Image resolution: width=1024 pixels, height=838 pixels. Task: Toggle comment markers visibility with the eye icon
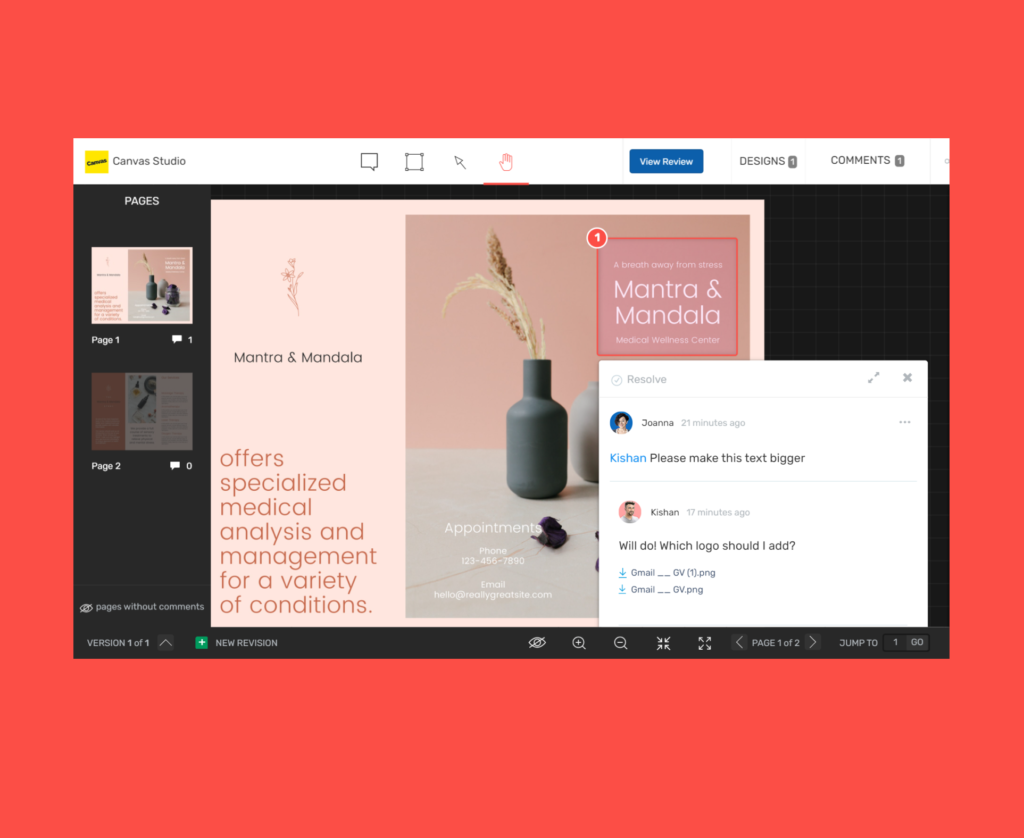(x=537, y=643)
